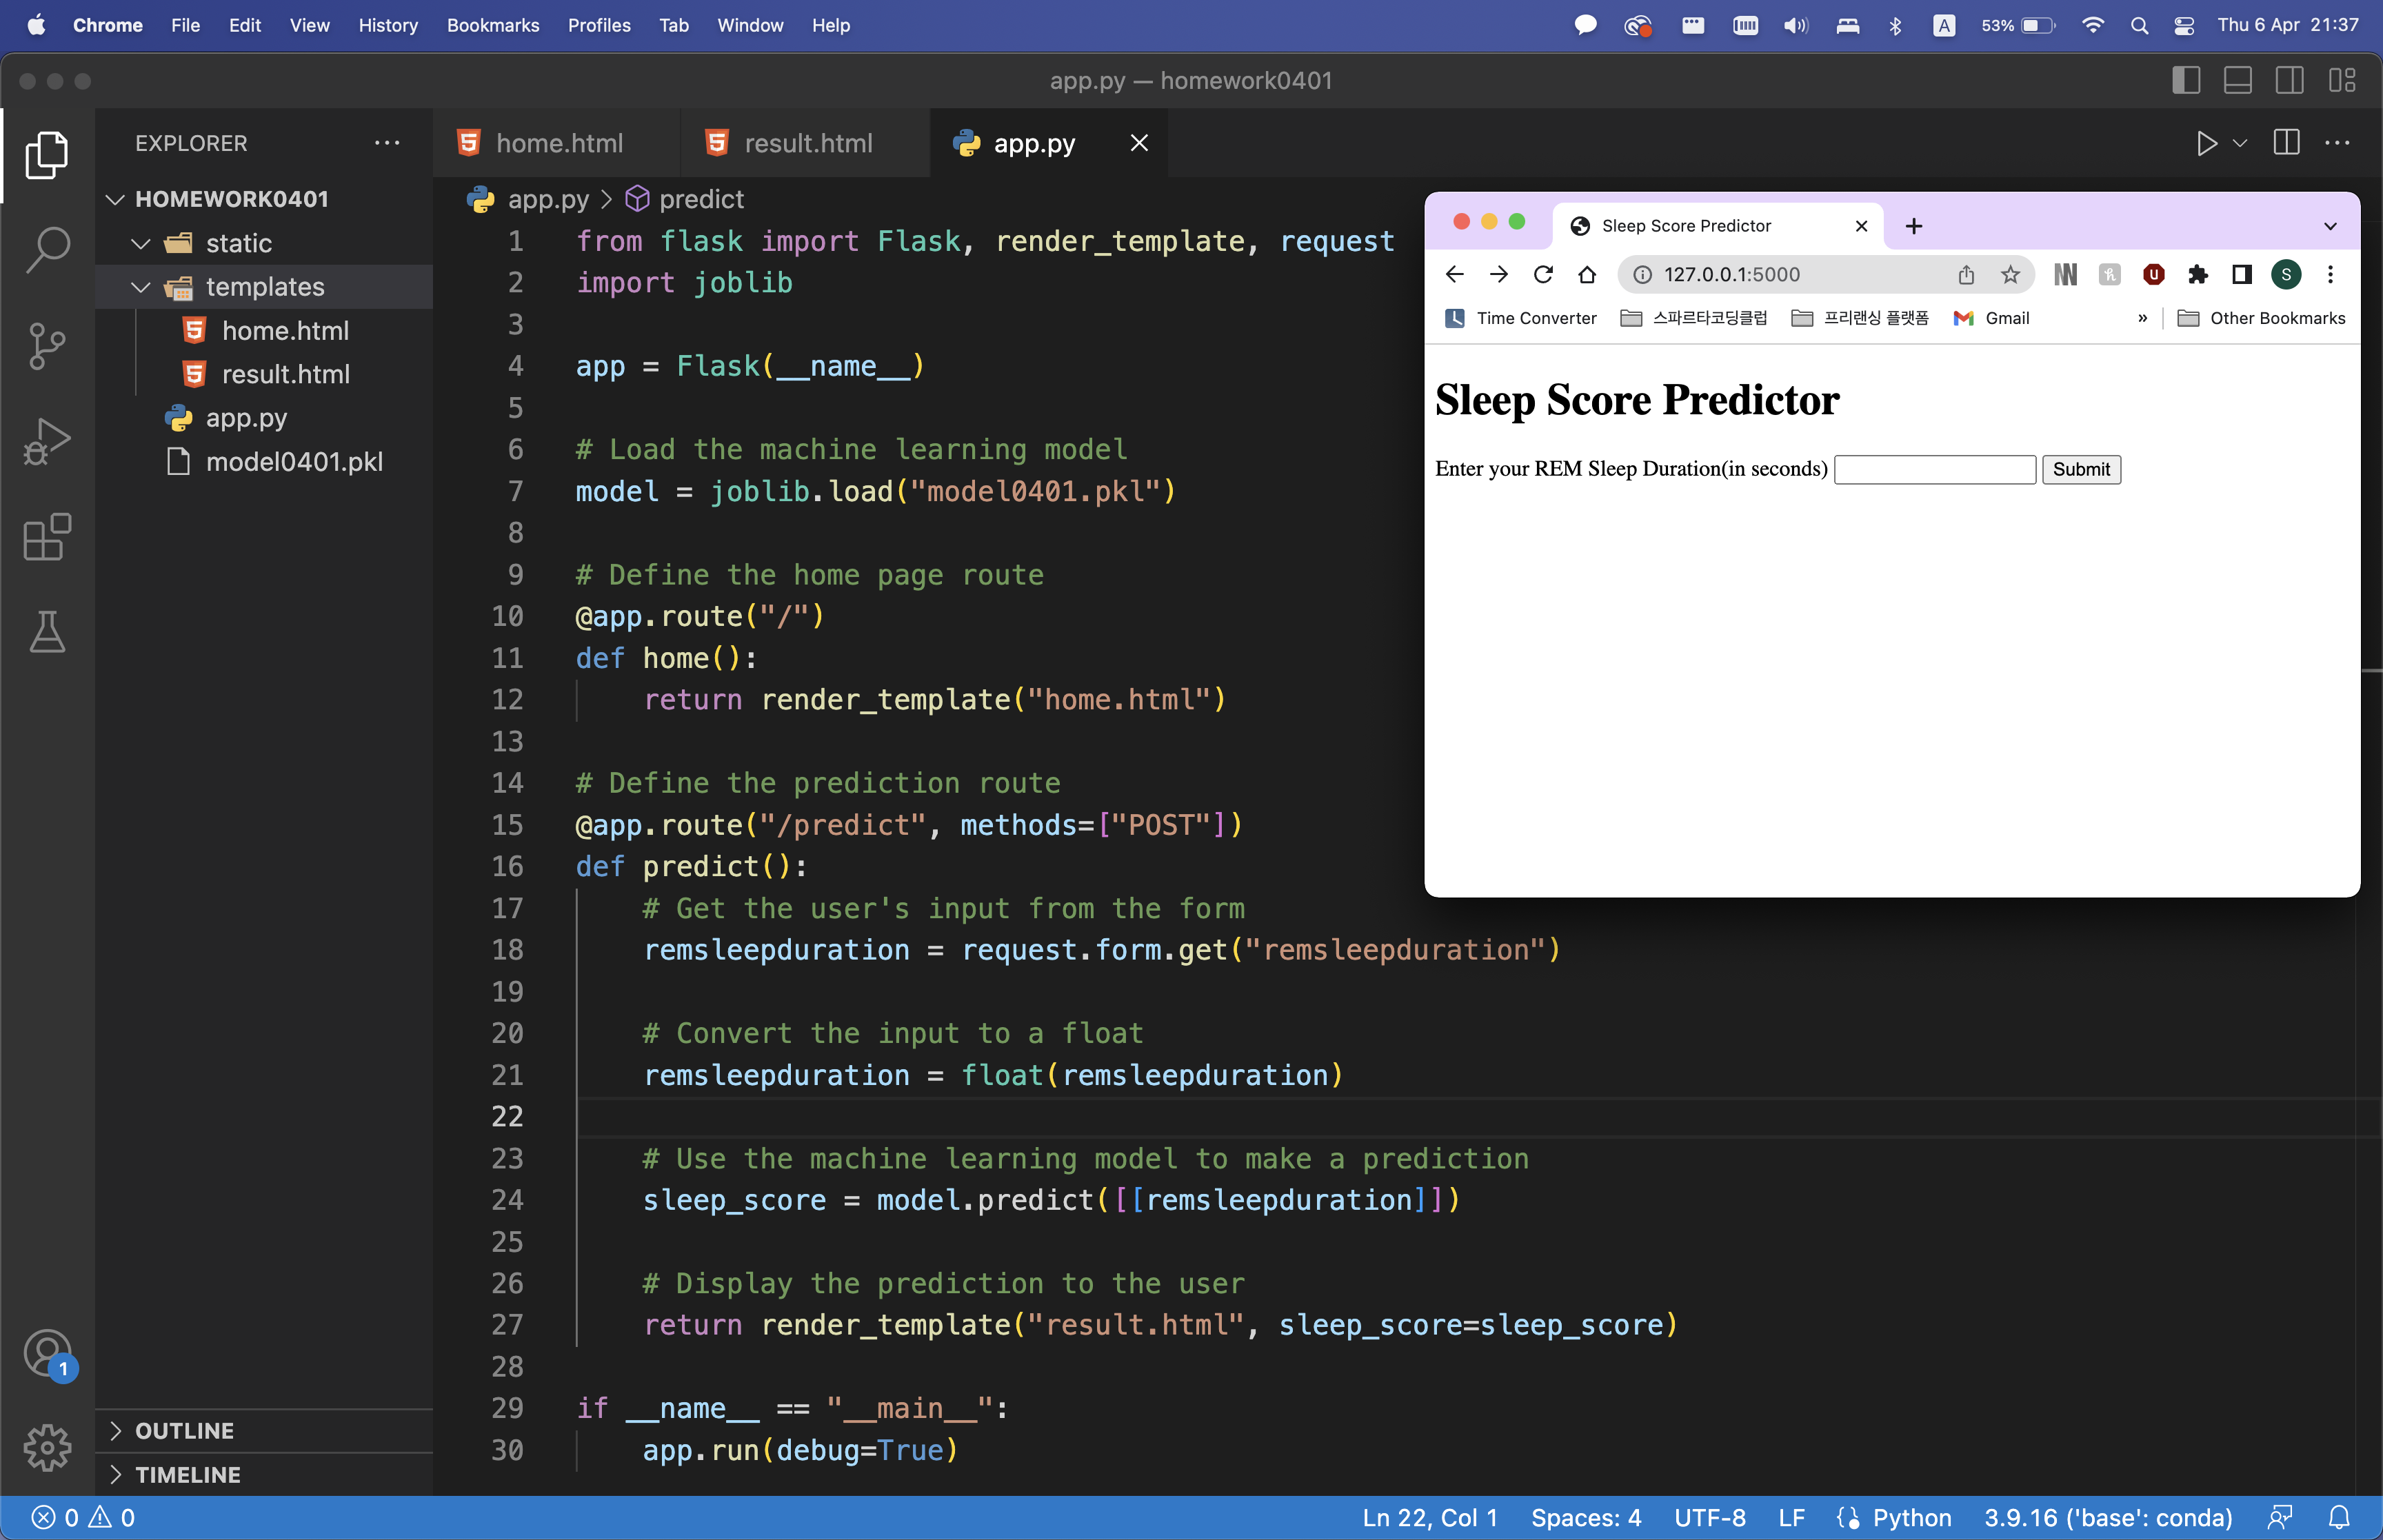The height and width of the screenshot is (1540, 2383).
Task: Open editor More Actions ellipsis
Action: pyautogui.click(x=2337, y=143)
